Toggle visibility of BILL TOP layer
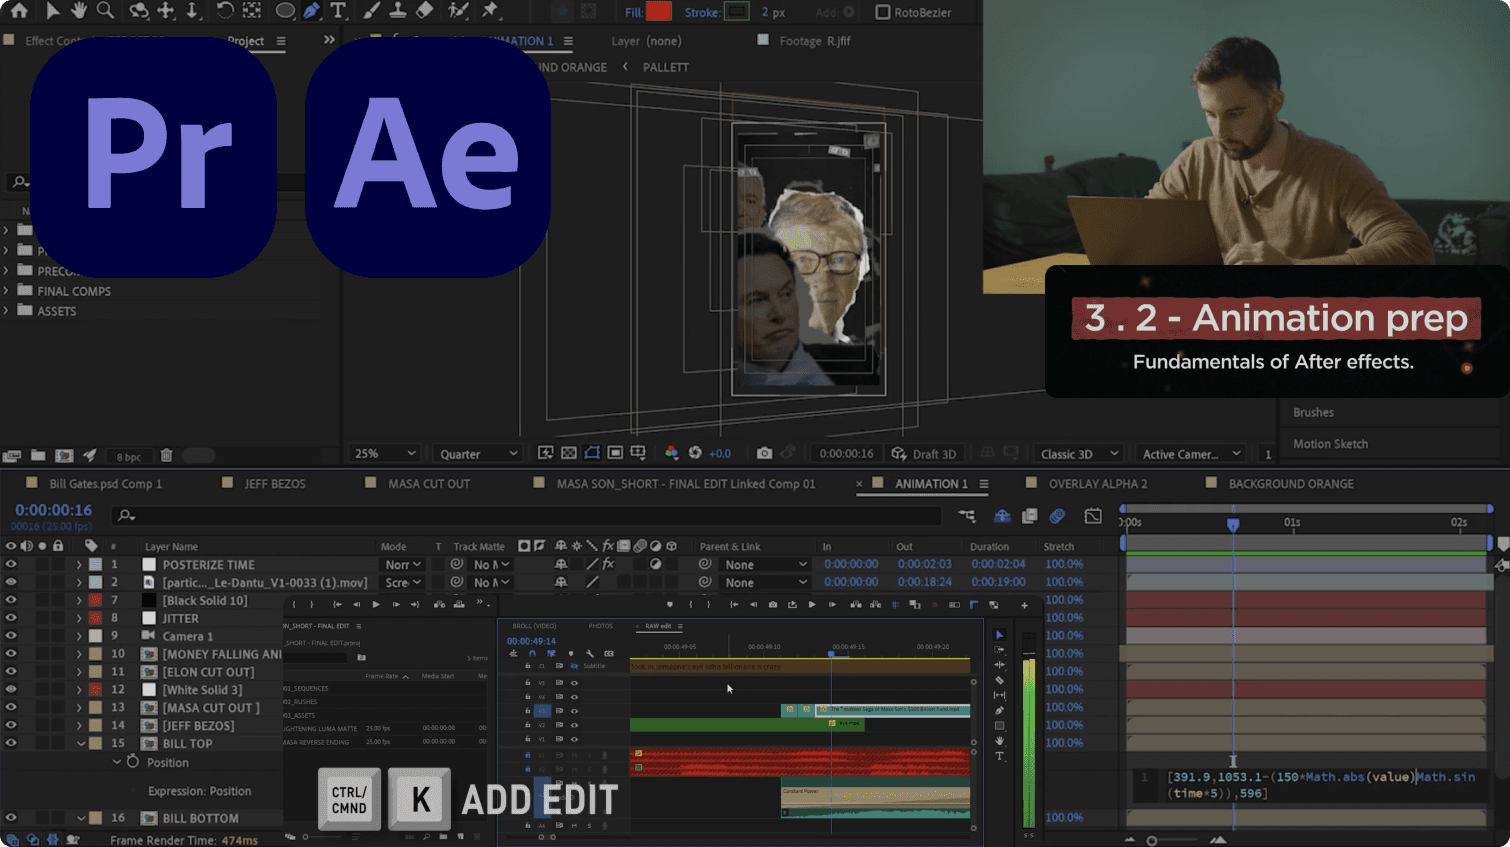The height and width of the screenshot is (847, 1510). [x=11, y=743]
